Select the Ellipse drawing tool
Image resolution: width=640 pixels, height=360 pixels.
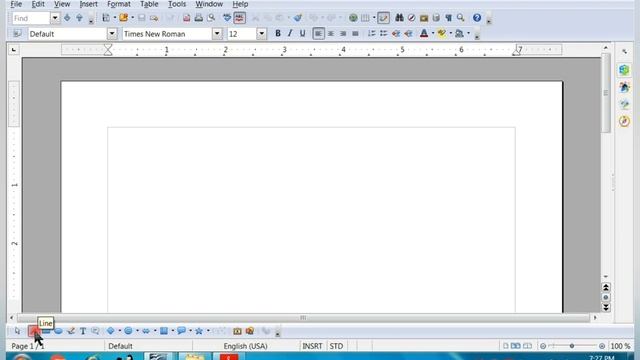(x=58, y=331)
